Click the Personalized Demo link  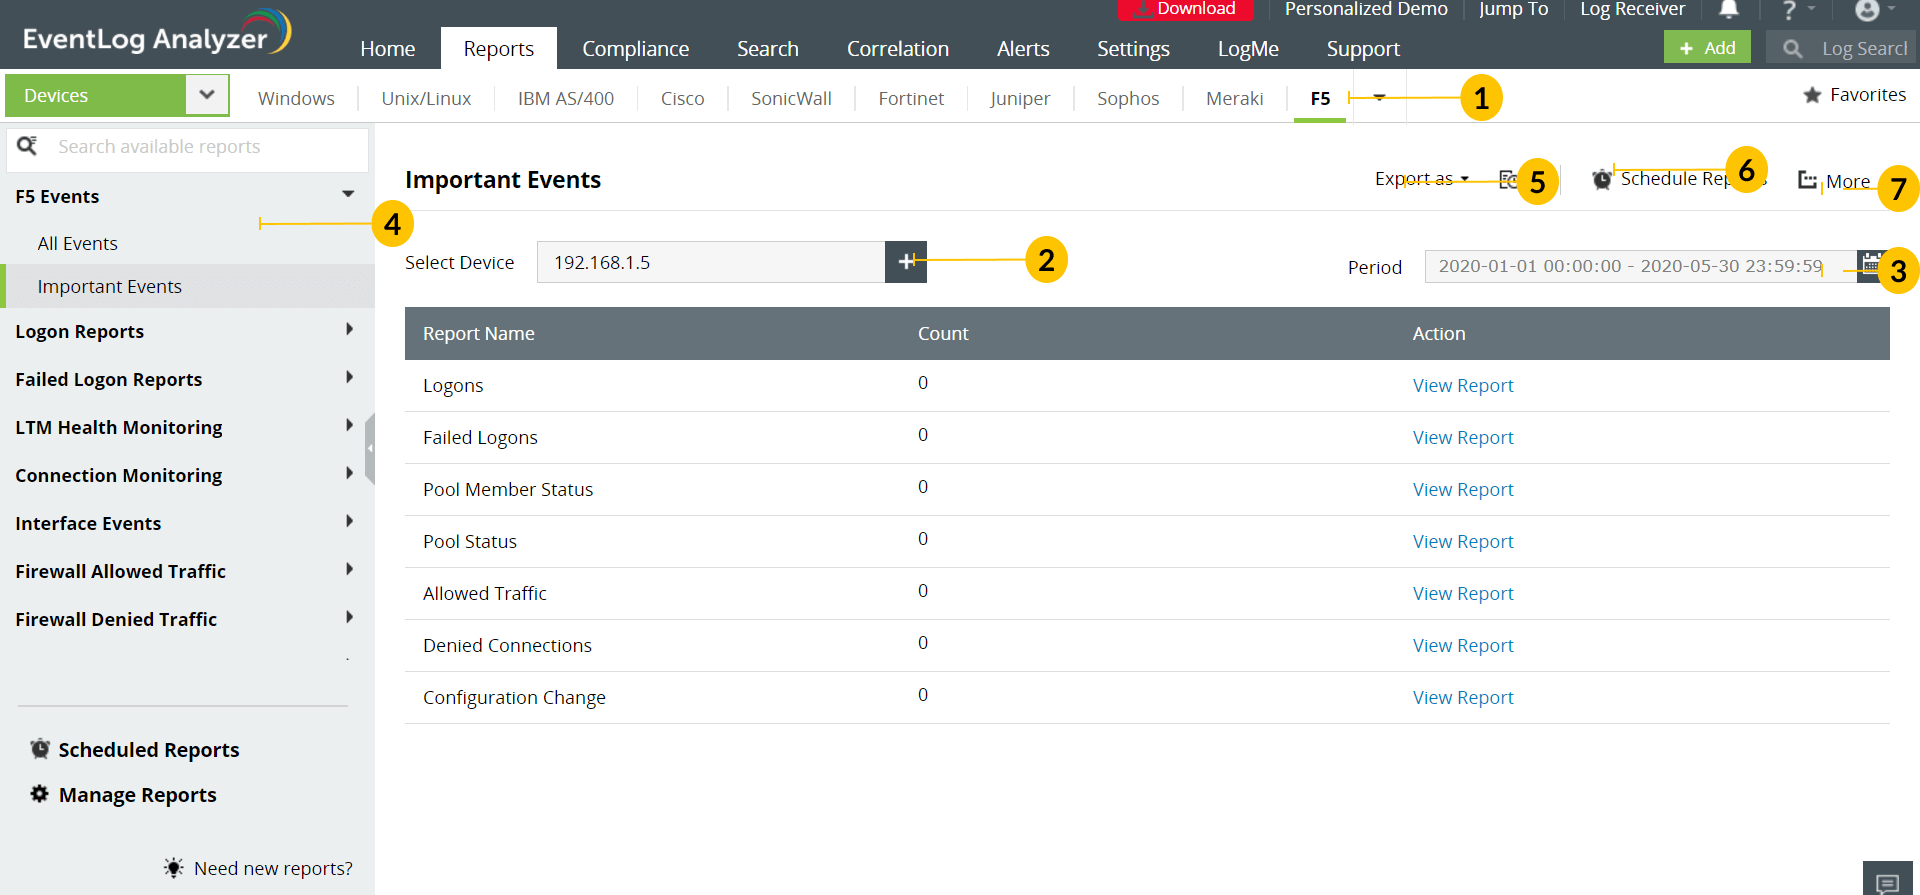(x=1366, y=9)
